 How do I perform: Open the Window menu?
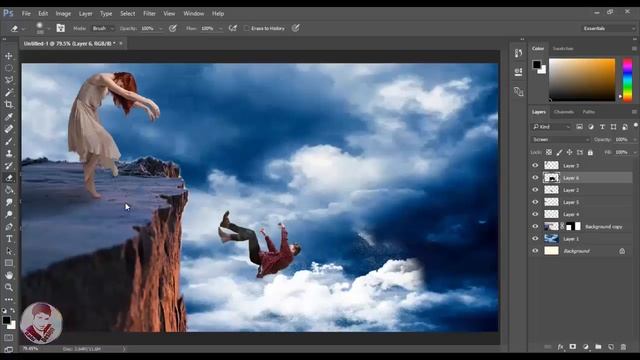193,13
